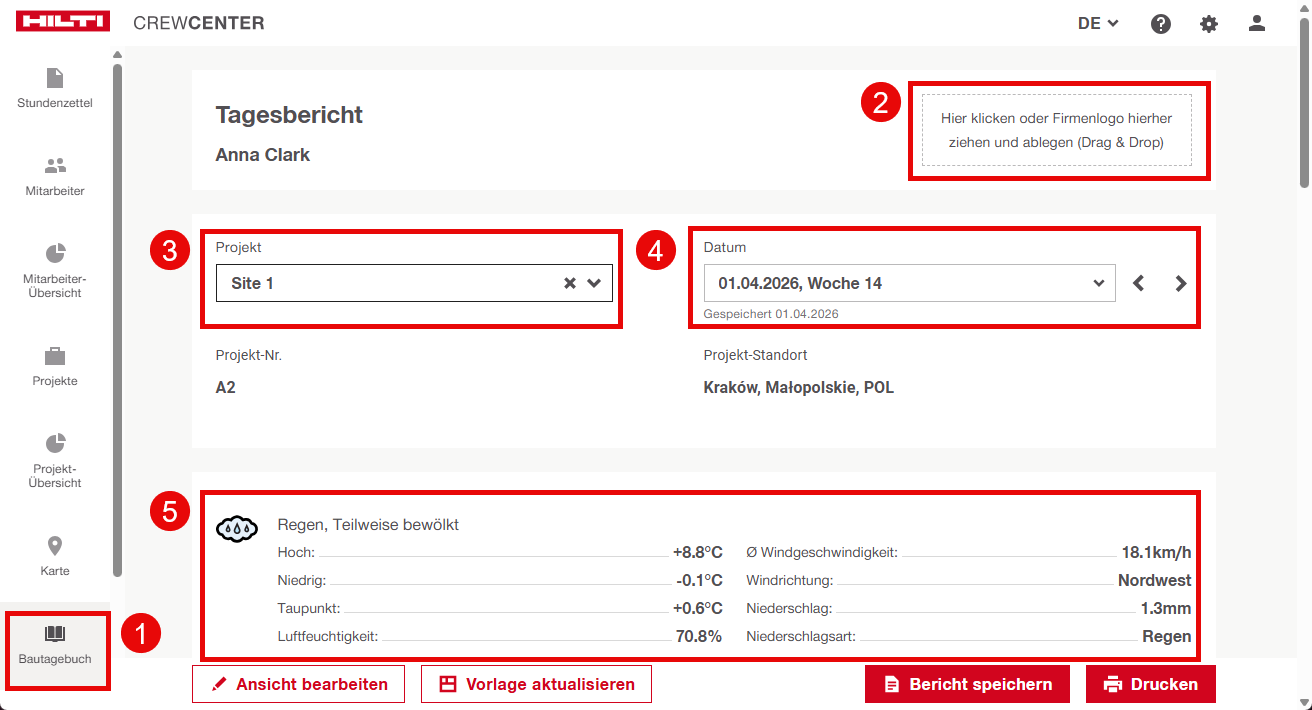Go to the Mitarbeiter page

tap(55, 176)
